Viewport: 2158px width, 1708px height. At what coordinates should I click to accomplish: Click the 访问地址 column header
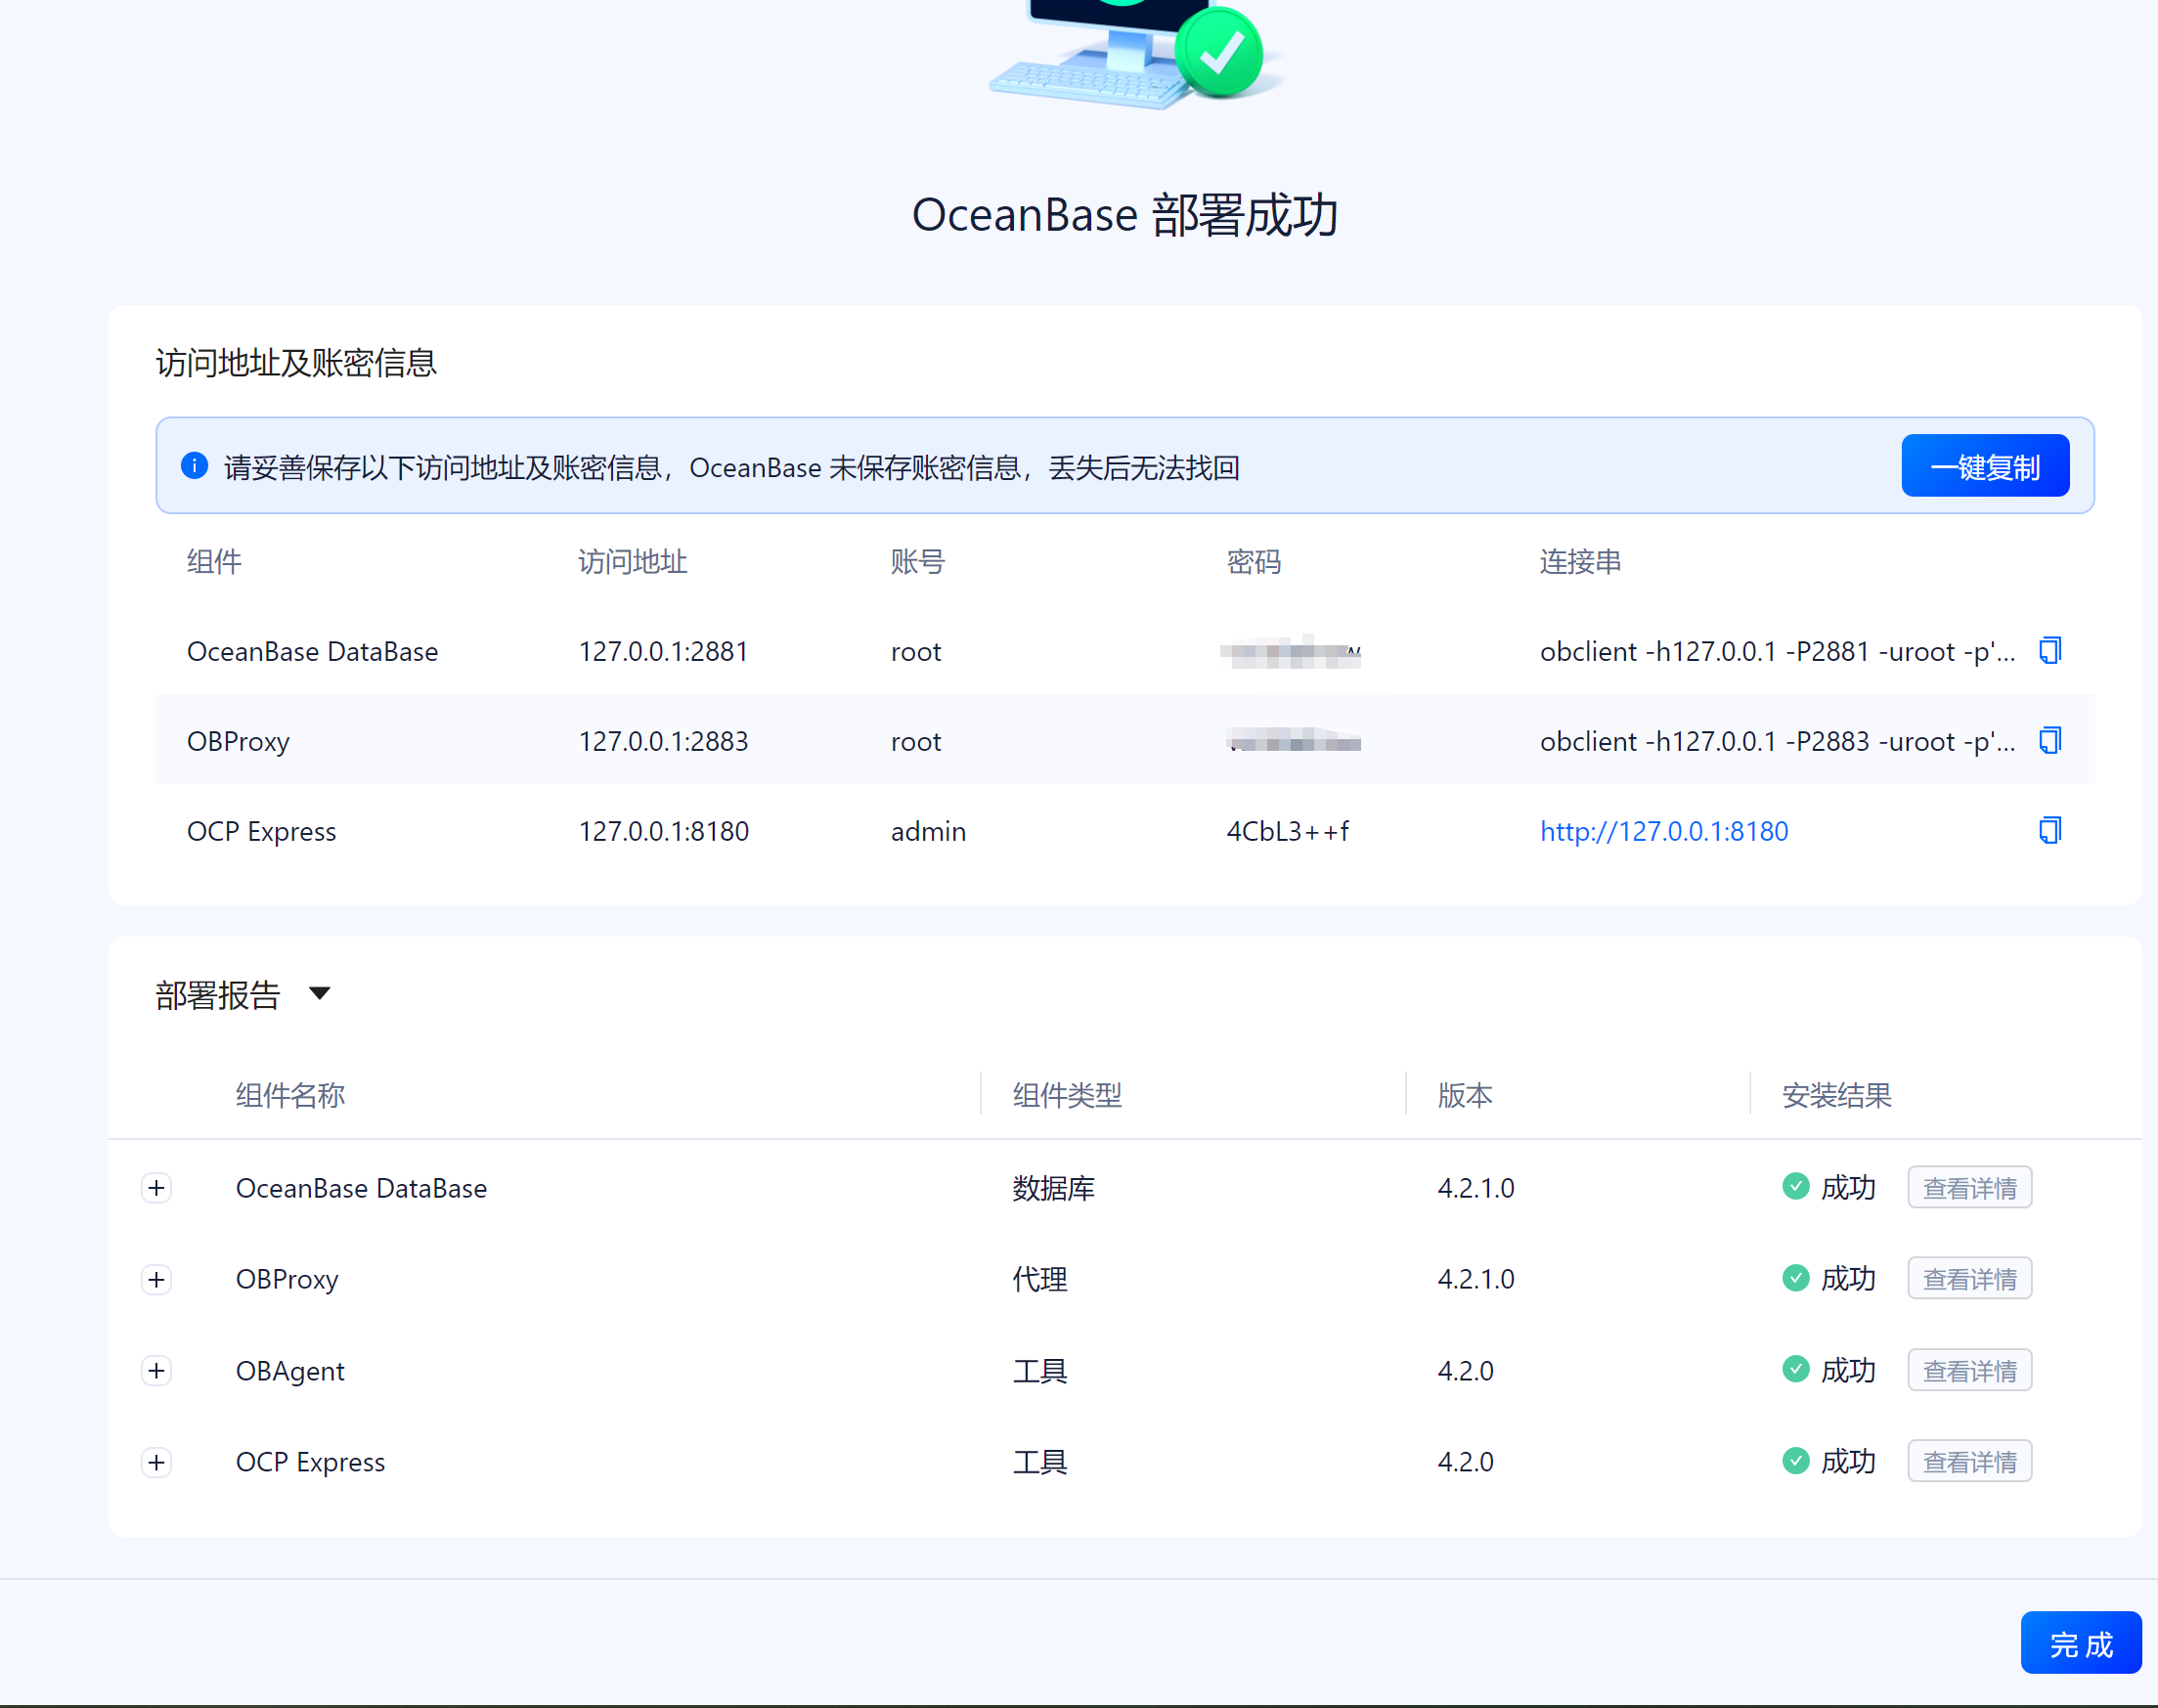click(x=633, y=561)
